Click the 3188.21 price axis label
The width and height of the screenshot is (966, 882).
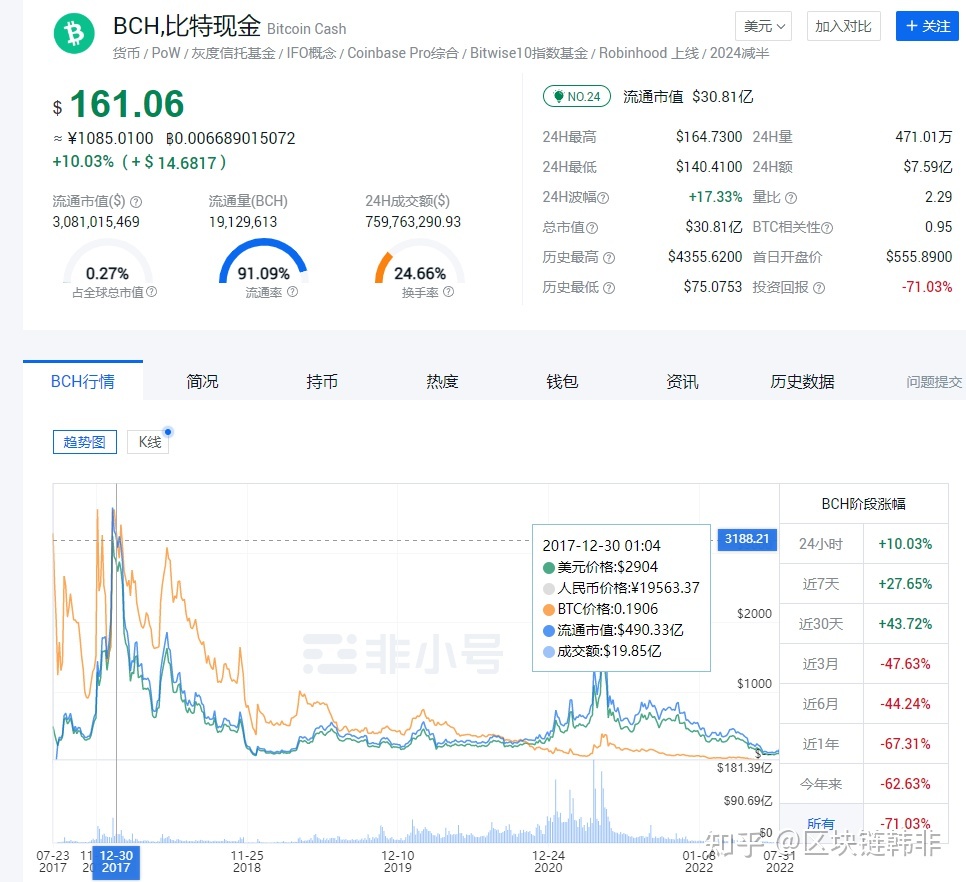747,539
